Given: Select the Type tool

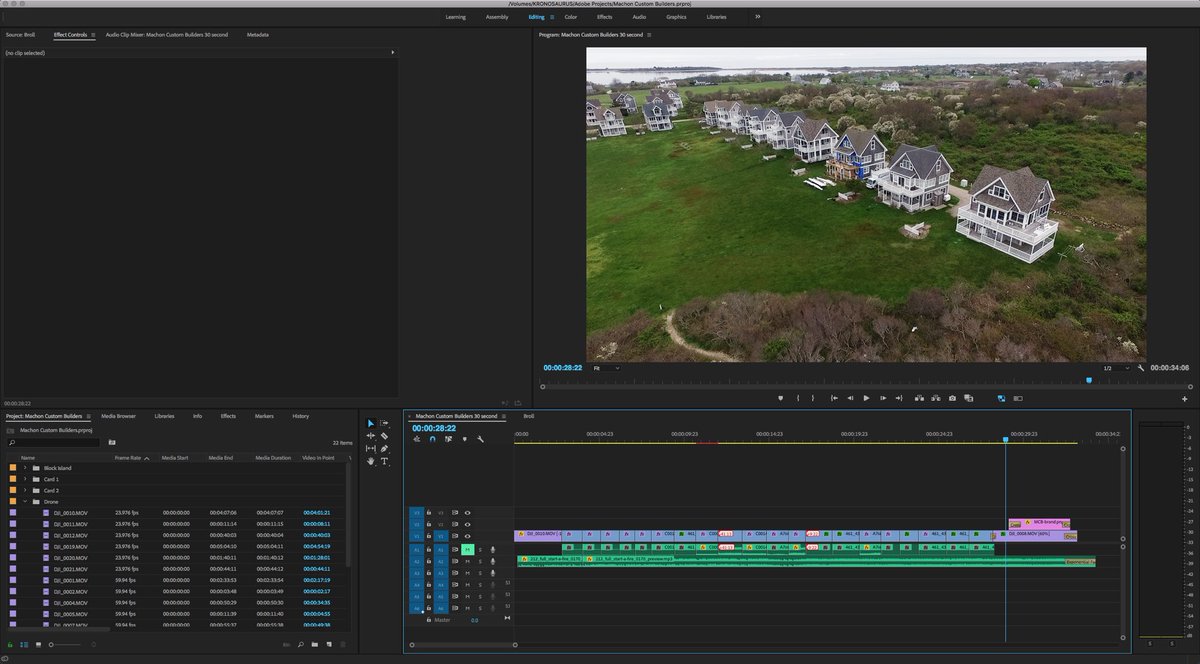Looking at the screenshot, I should (x=384, y=461).
